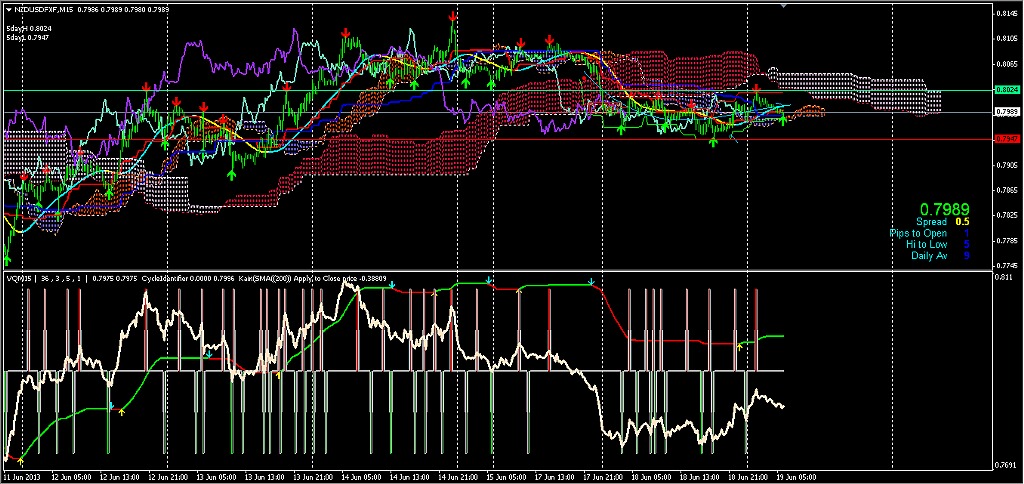Click the green 0.8024 price tag on the axis
The image size is (1024, 484).
[1007, 90]
